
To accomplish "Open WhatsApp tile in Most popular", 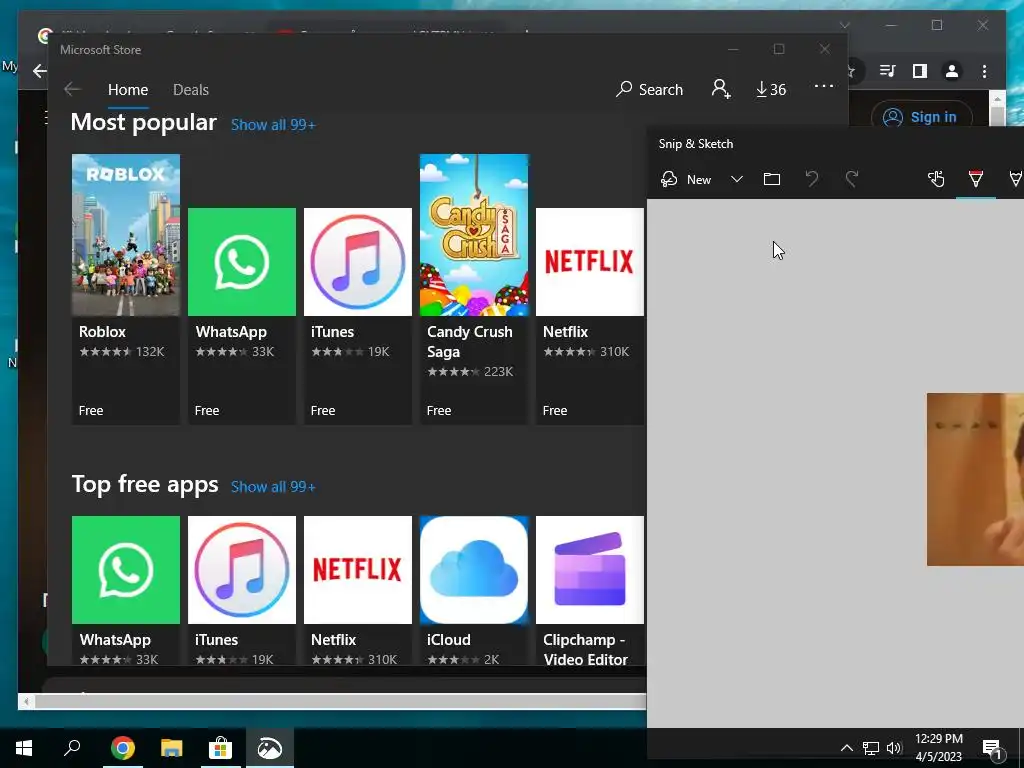I will [x=242, y=316].
